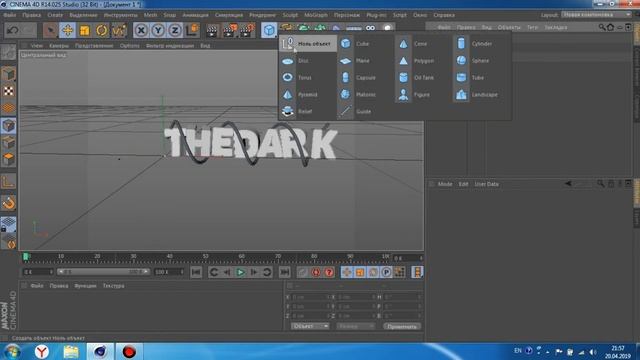This screenshot has width=640, height=360.
Task: Toggle X axis lock
Action: pos(141,30)
